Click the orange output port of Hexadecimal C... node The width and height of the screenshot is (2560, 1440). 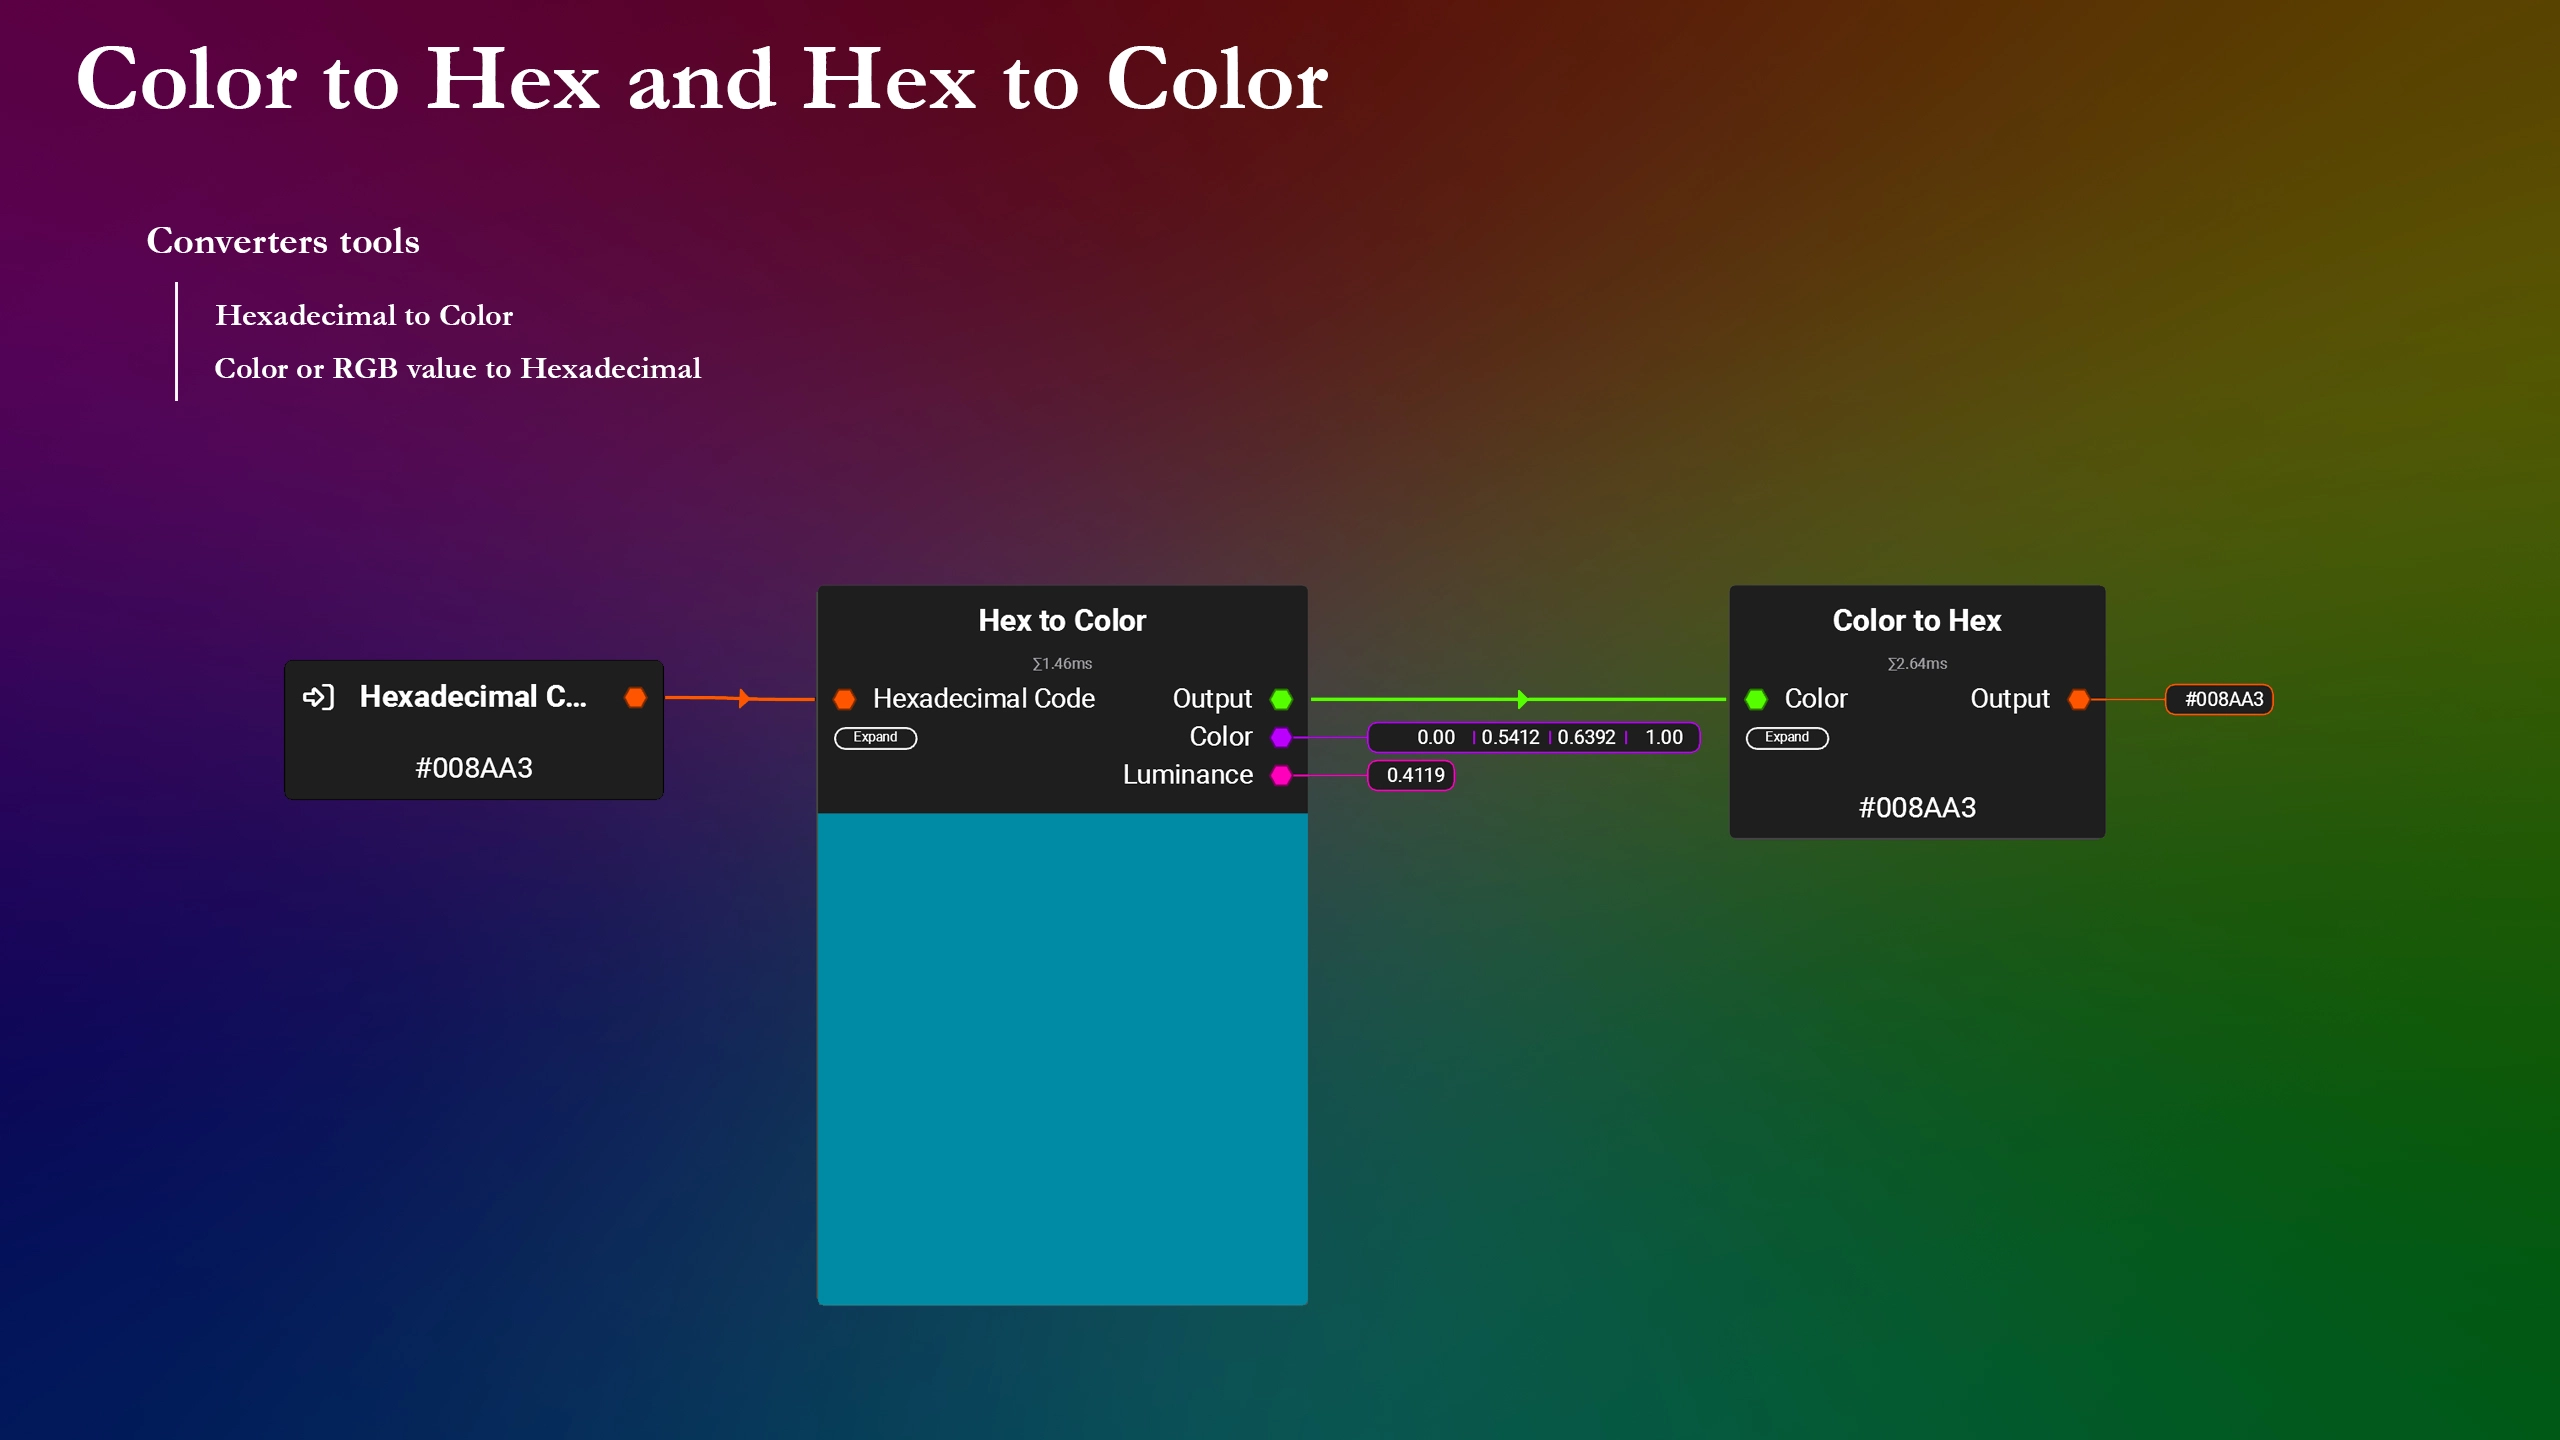[x=635, y=697]
